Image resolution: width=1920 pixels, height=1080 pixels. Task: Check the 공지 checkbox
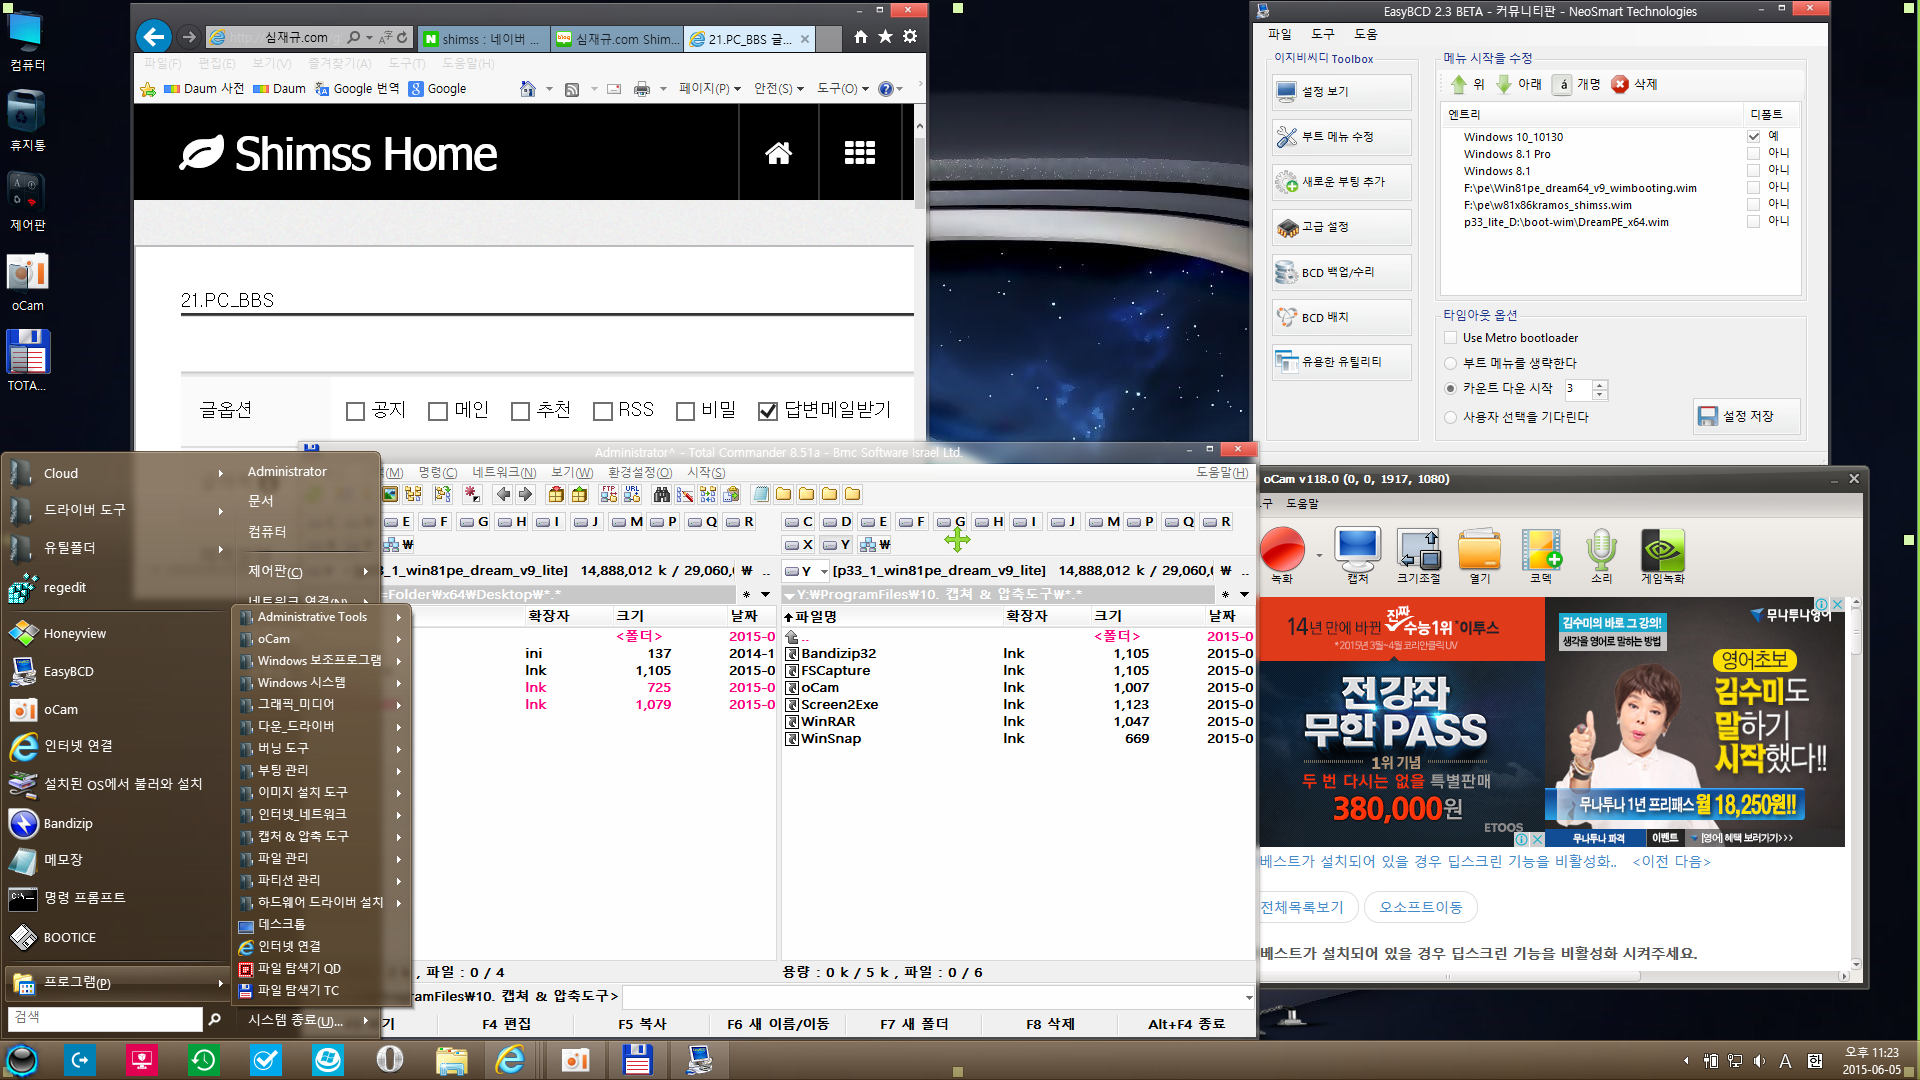(x=355, y=411)
